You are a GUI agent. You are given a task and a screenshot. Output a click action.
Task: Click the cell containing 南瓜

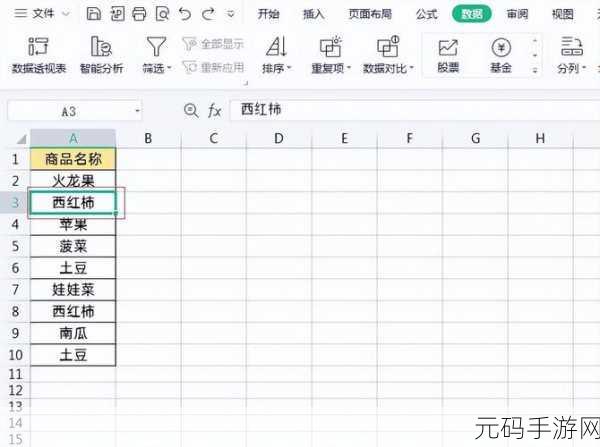(x=73, y=333)
